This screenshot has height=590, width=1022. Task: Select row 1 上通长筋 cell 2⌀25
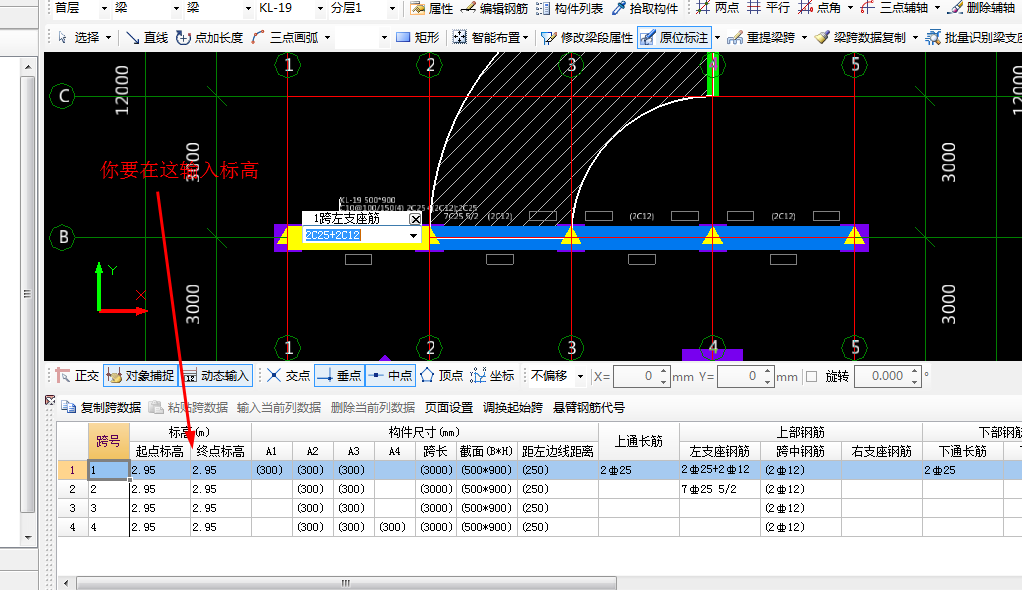(x=639, y=470)
